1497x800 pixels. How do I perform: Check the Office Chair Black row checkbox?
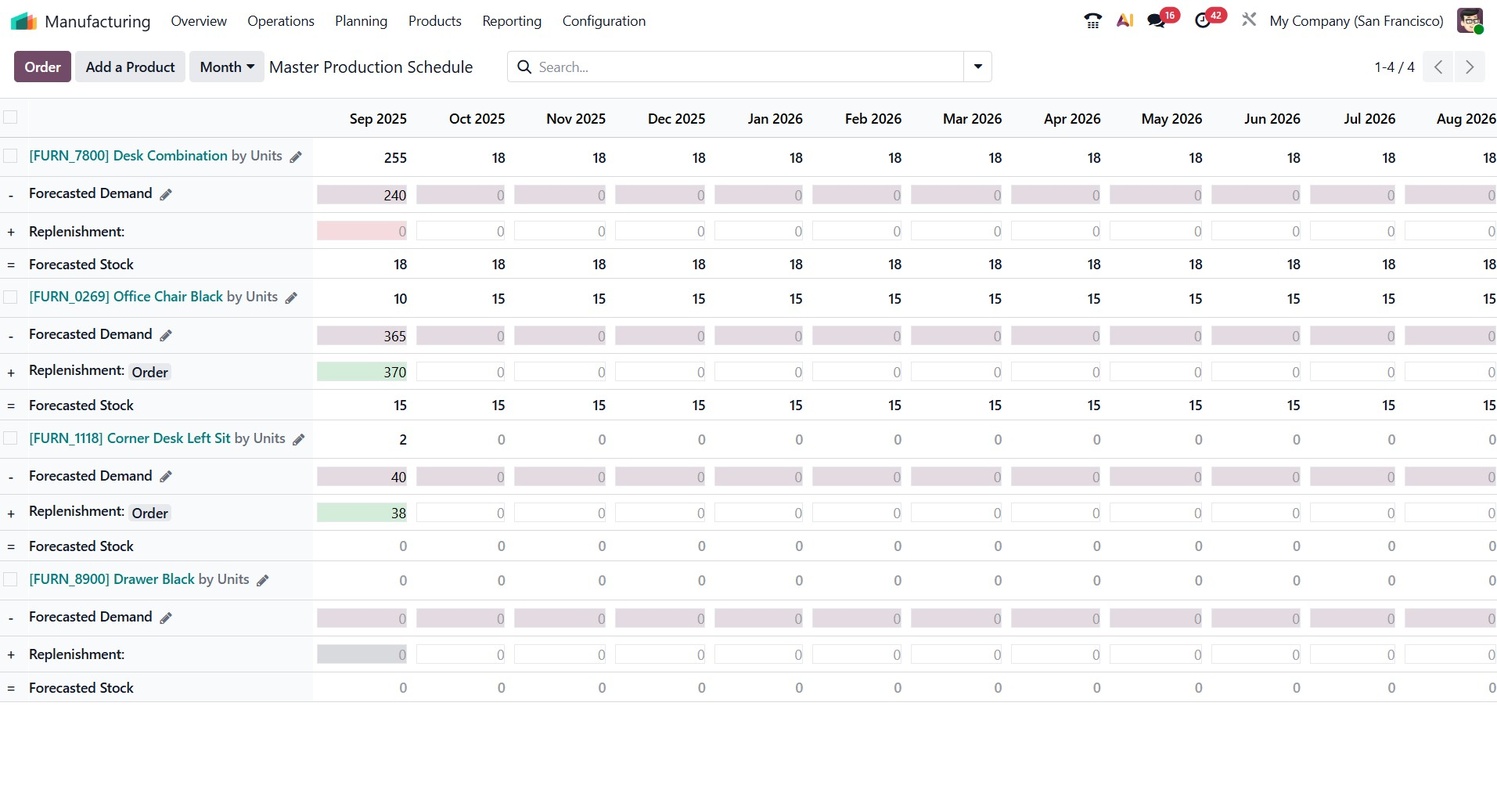(10, 297)
